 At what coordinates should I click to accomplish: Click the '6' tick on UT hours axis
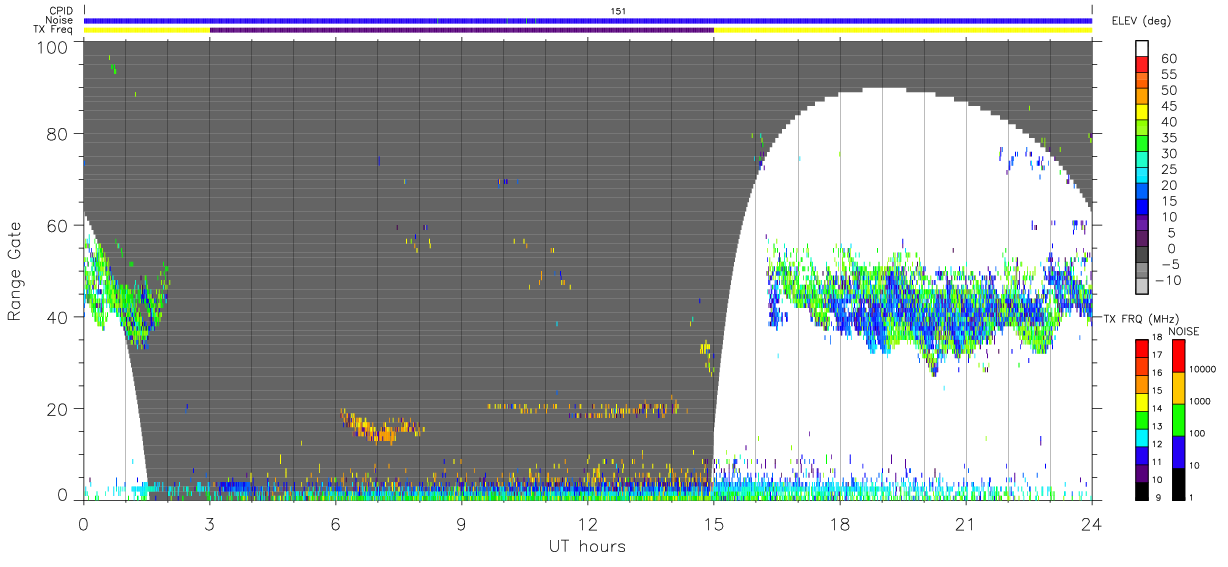coord(335,524)
